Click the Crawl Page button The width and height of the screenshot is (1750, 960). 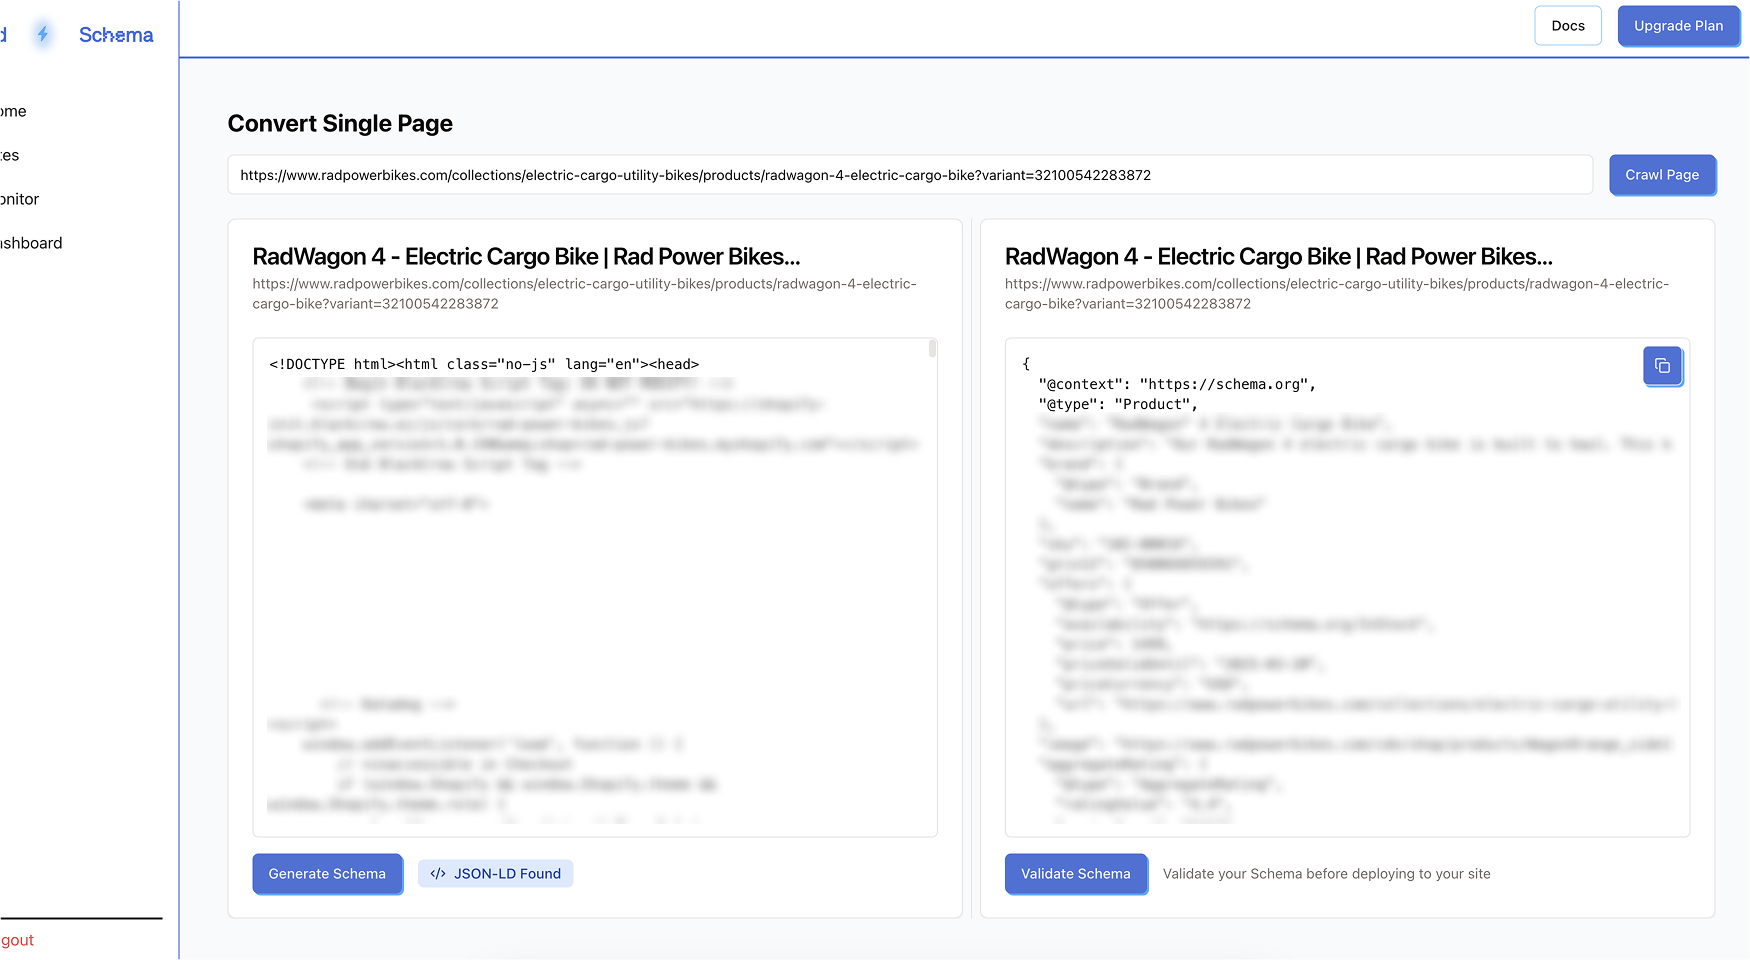[1662, 175]
